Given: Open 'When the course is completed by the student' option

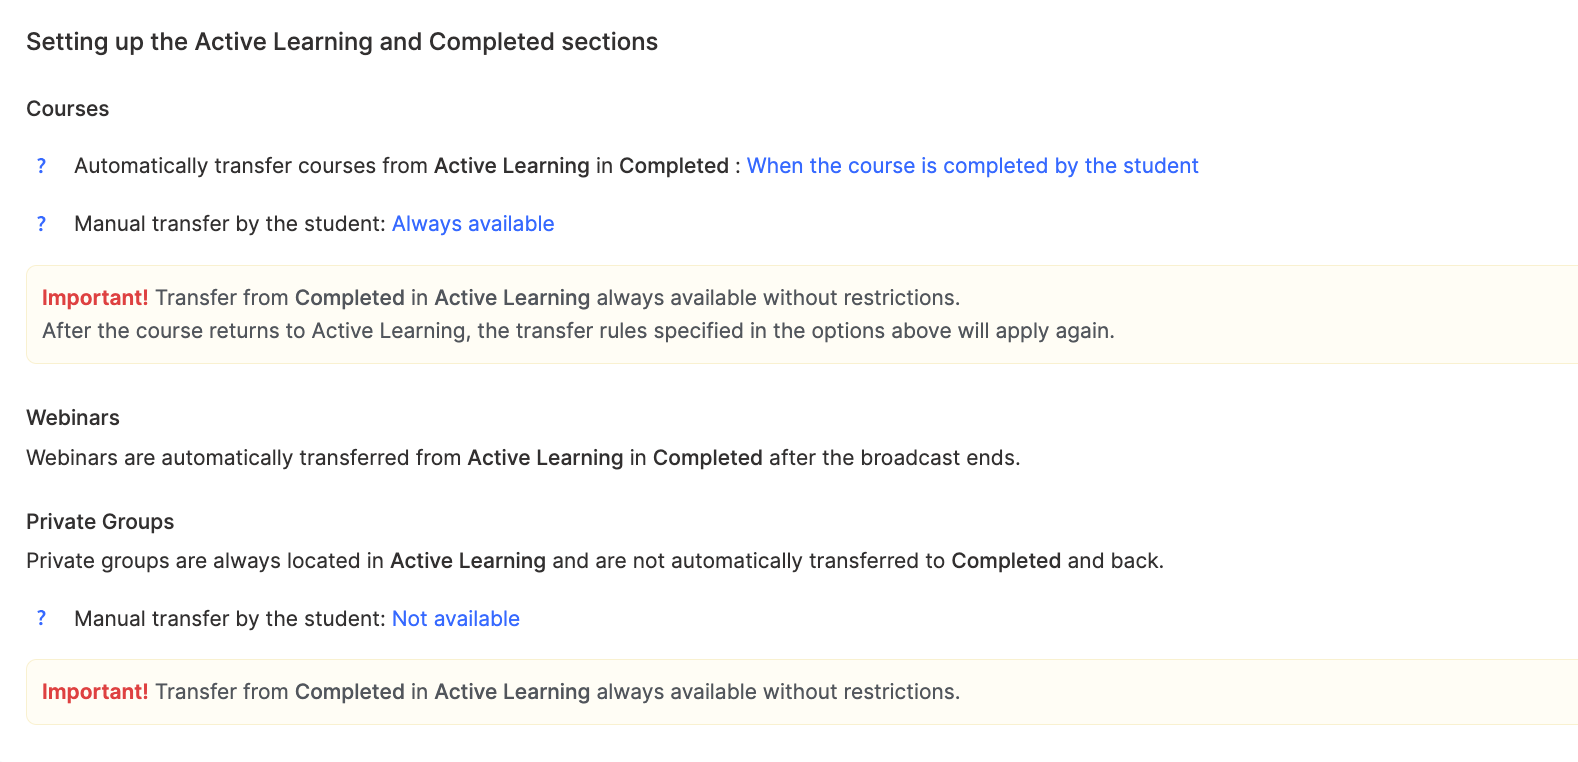Looking at the screenshot, I should pyautogui.click(x=972, y=166).
